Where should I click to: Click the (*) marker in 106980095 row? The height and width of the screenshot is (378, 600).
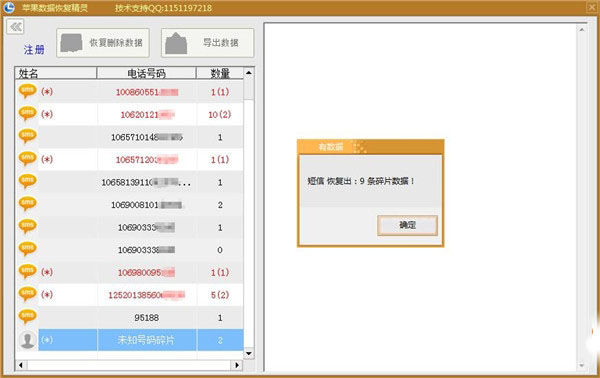click(47, 272)
